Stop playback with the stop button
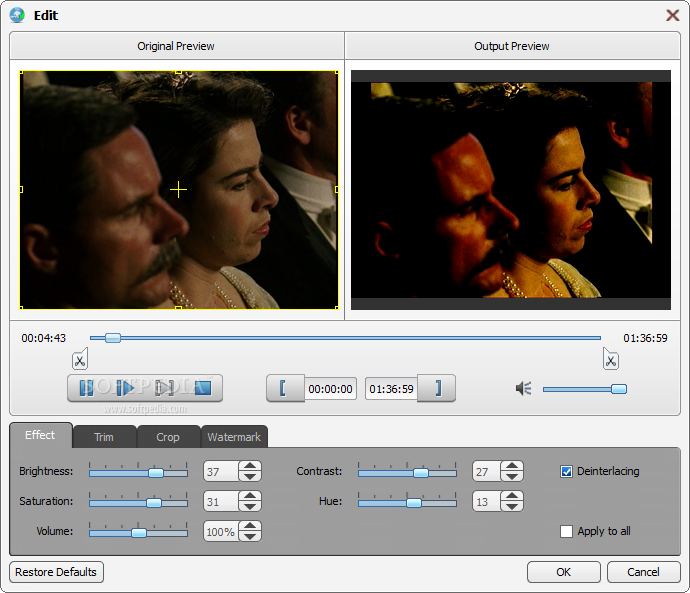 click(203, 388)
